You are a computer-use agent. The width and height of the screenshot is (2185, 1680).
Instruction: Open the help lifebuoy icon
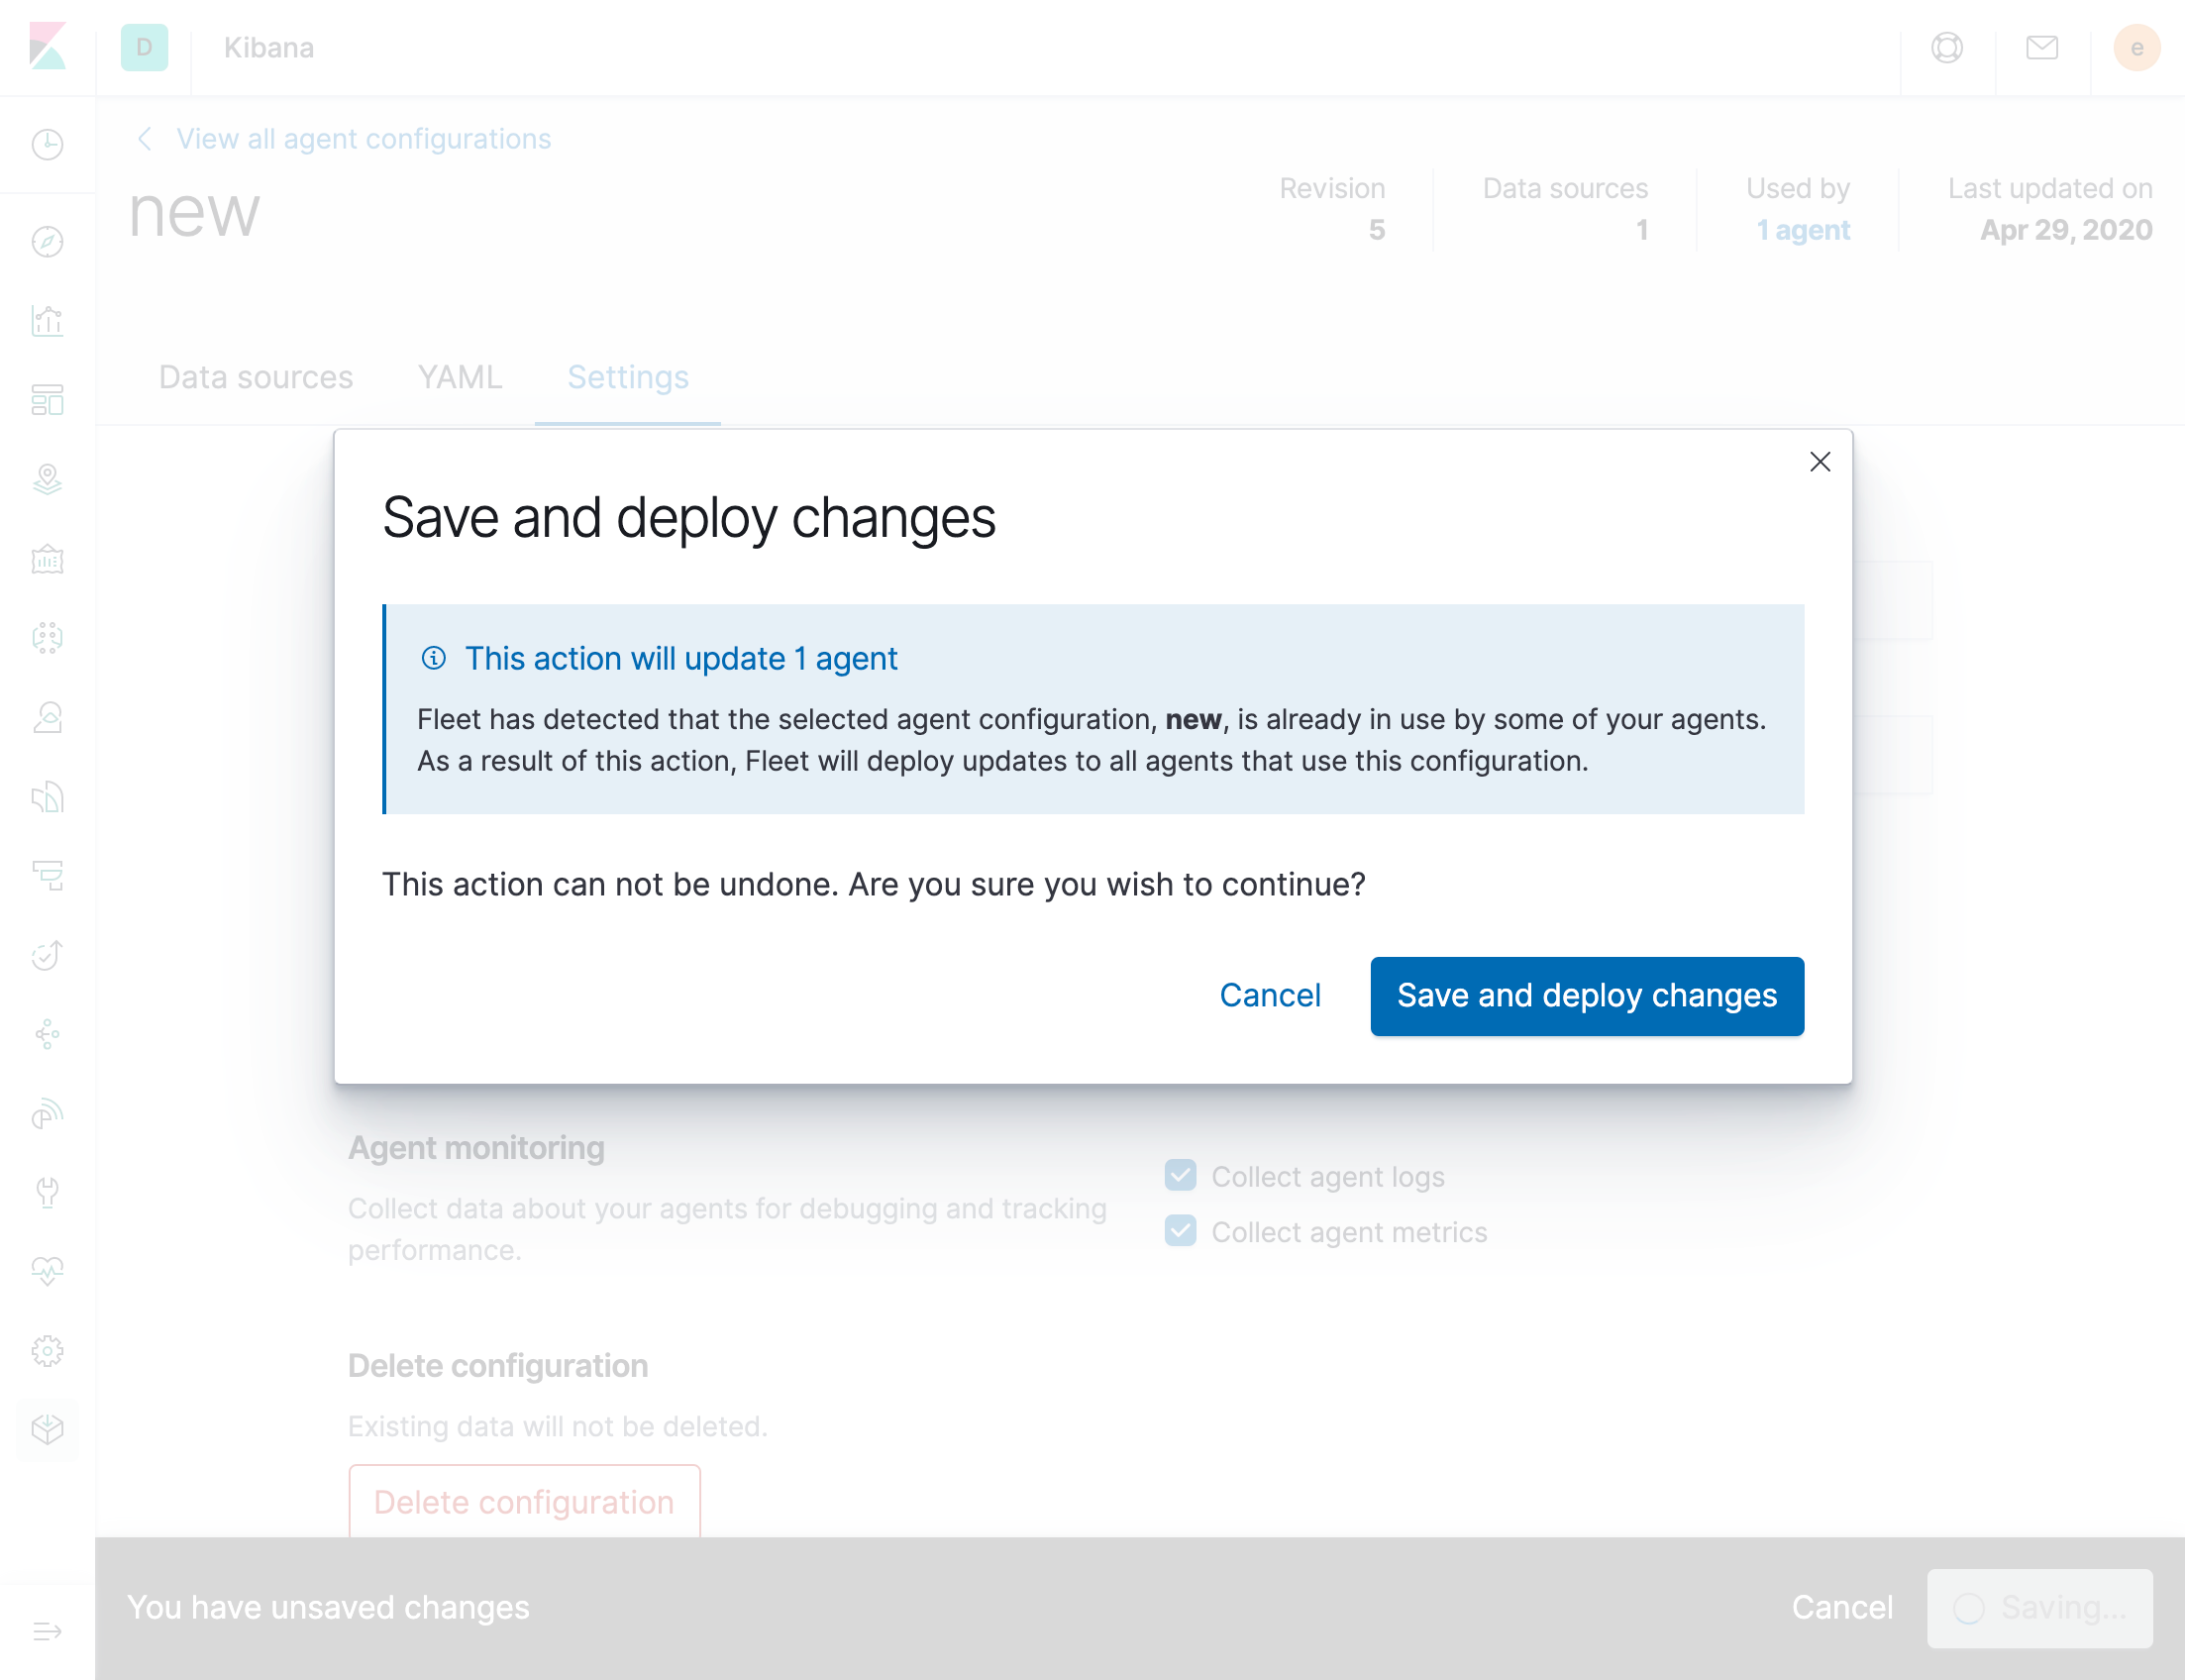(1946, 47)
